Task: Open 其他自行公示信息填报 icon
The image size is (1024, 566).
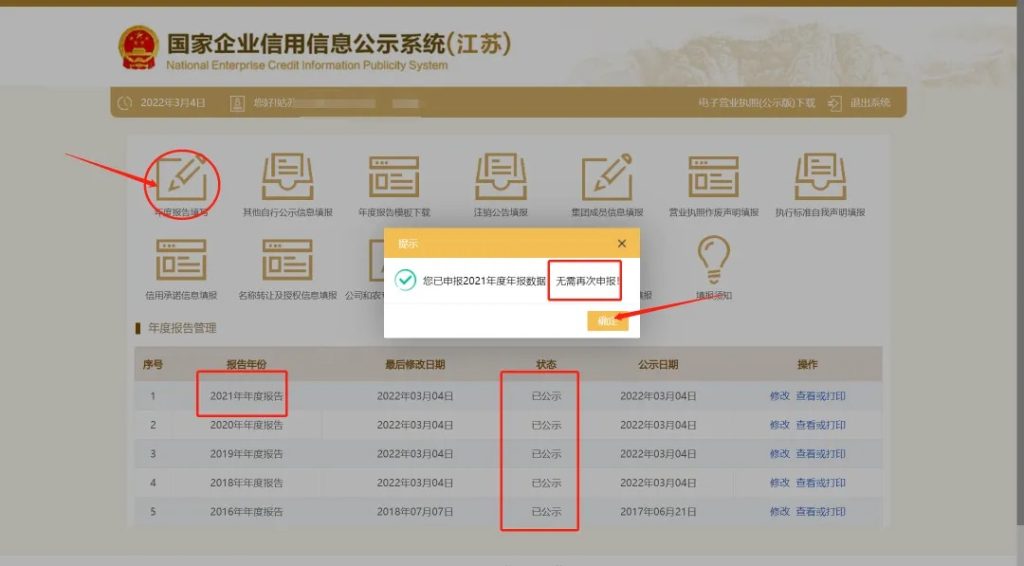Action: point(288,178)
